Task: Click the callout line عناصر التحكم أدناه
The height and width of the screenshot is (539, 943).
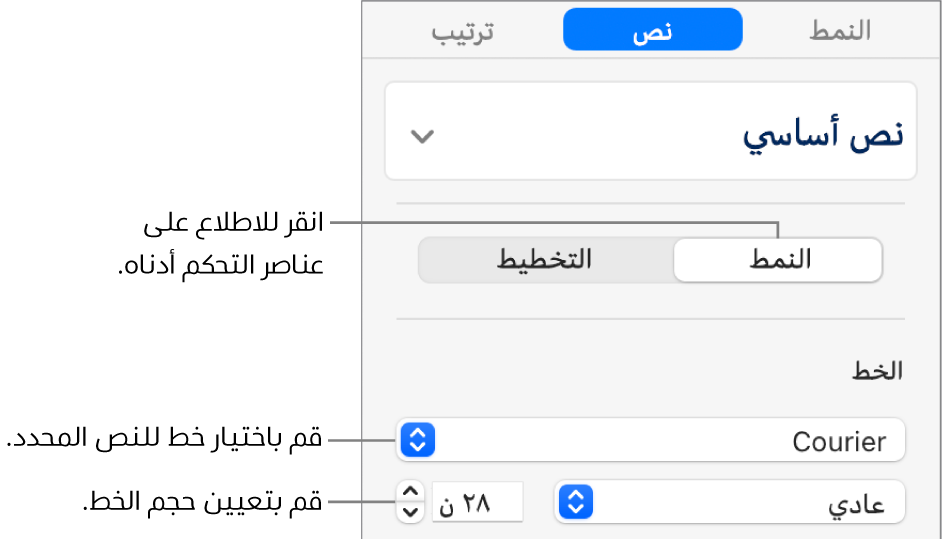Action: click(x=223, y=267)
